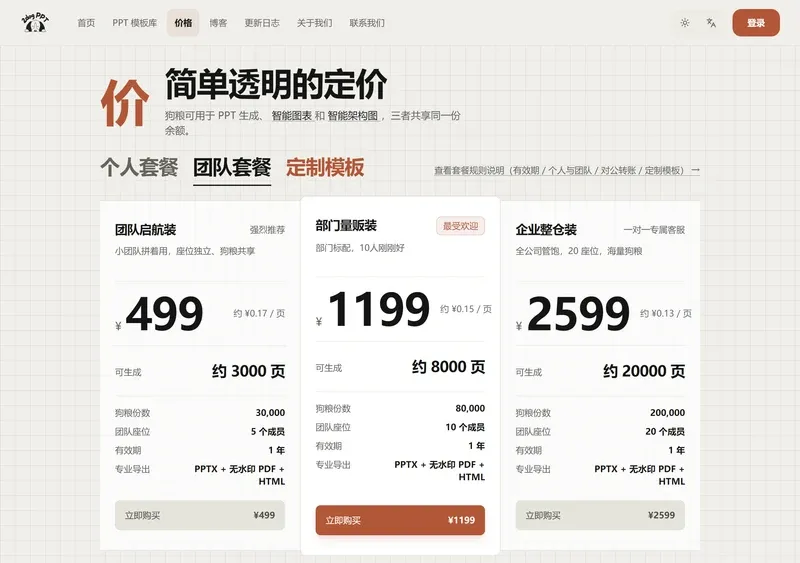Screen dimensions: 800x563
Task: Click 20 个成员 seat value
Action: [665, 431]
